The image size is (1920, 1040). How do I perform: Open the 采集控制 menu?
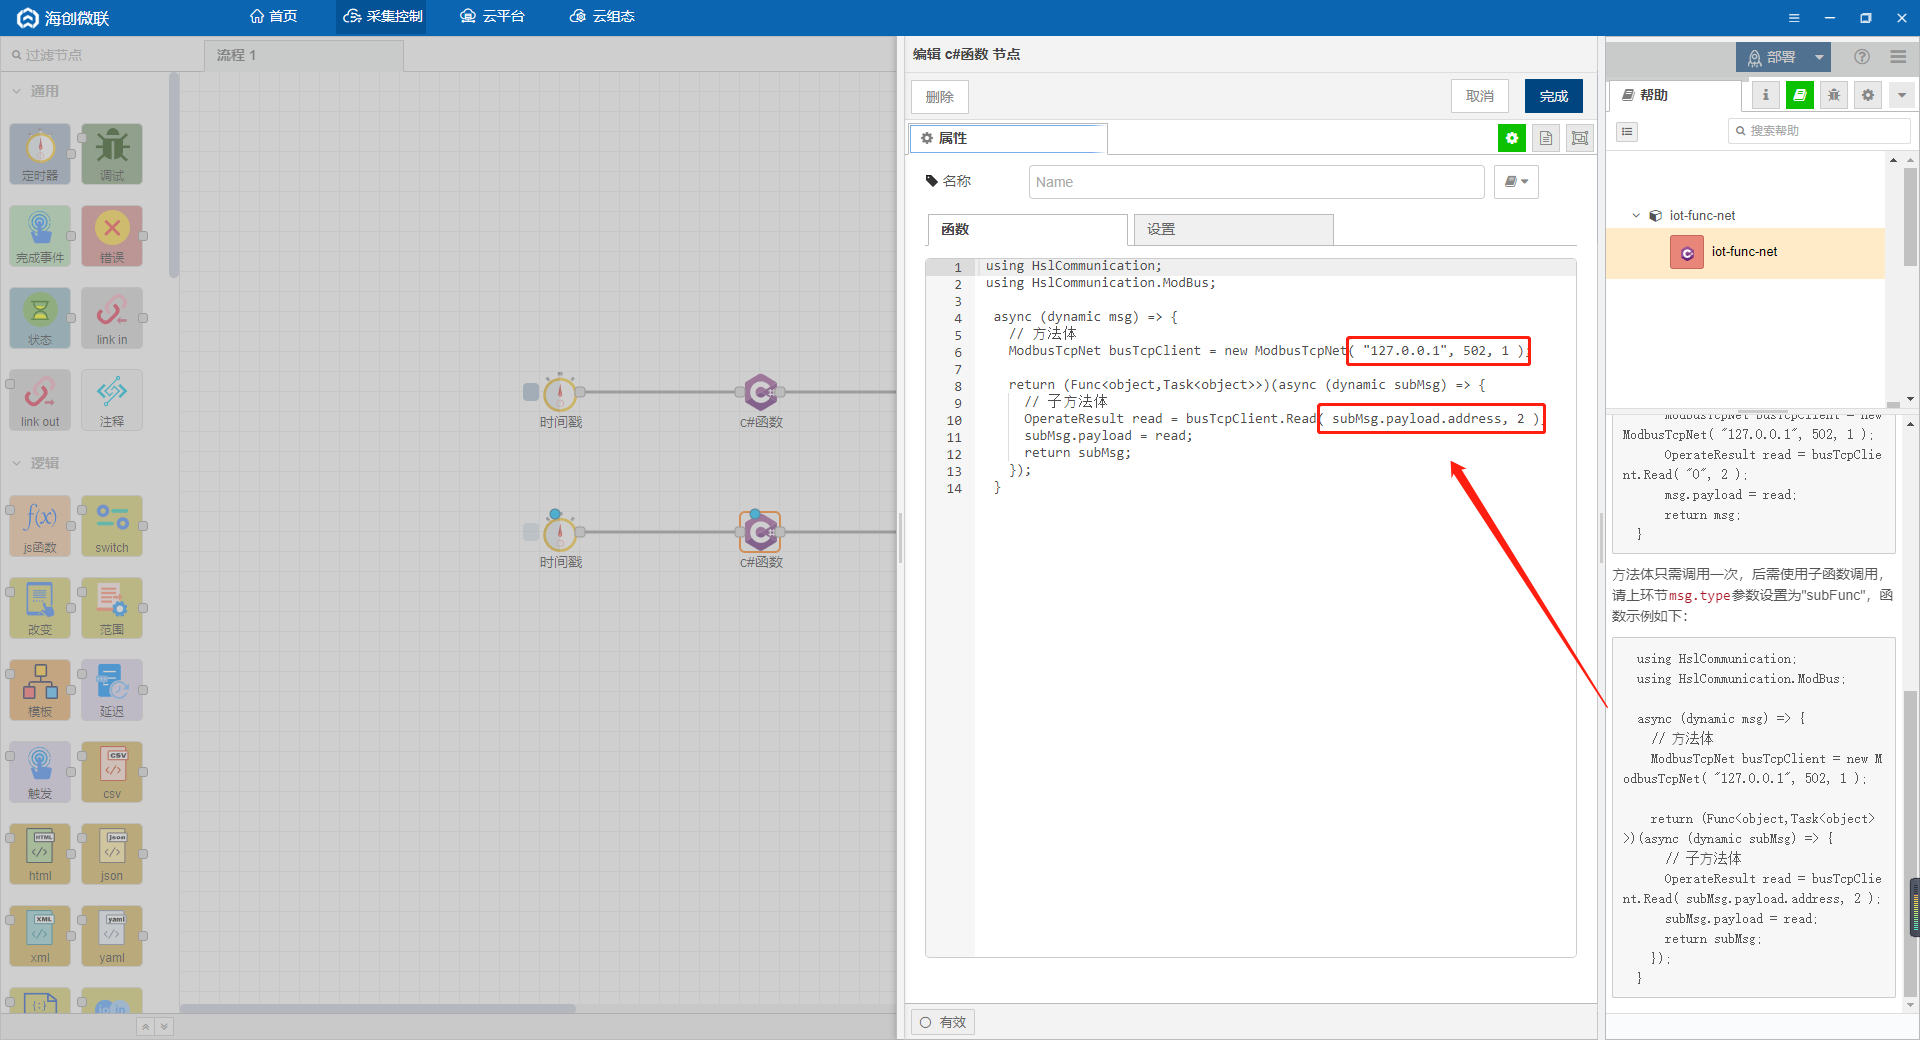pos(382,17)
